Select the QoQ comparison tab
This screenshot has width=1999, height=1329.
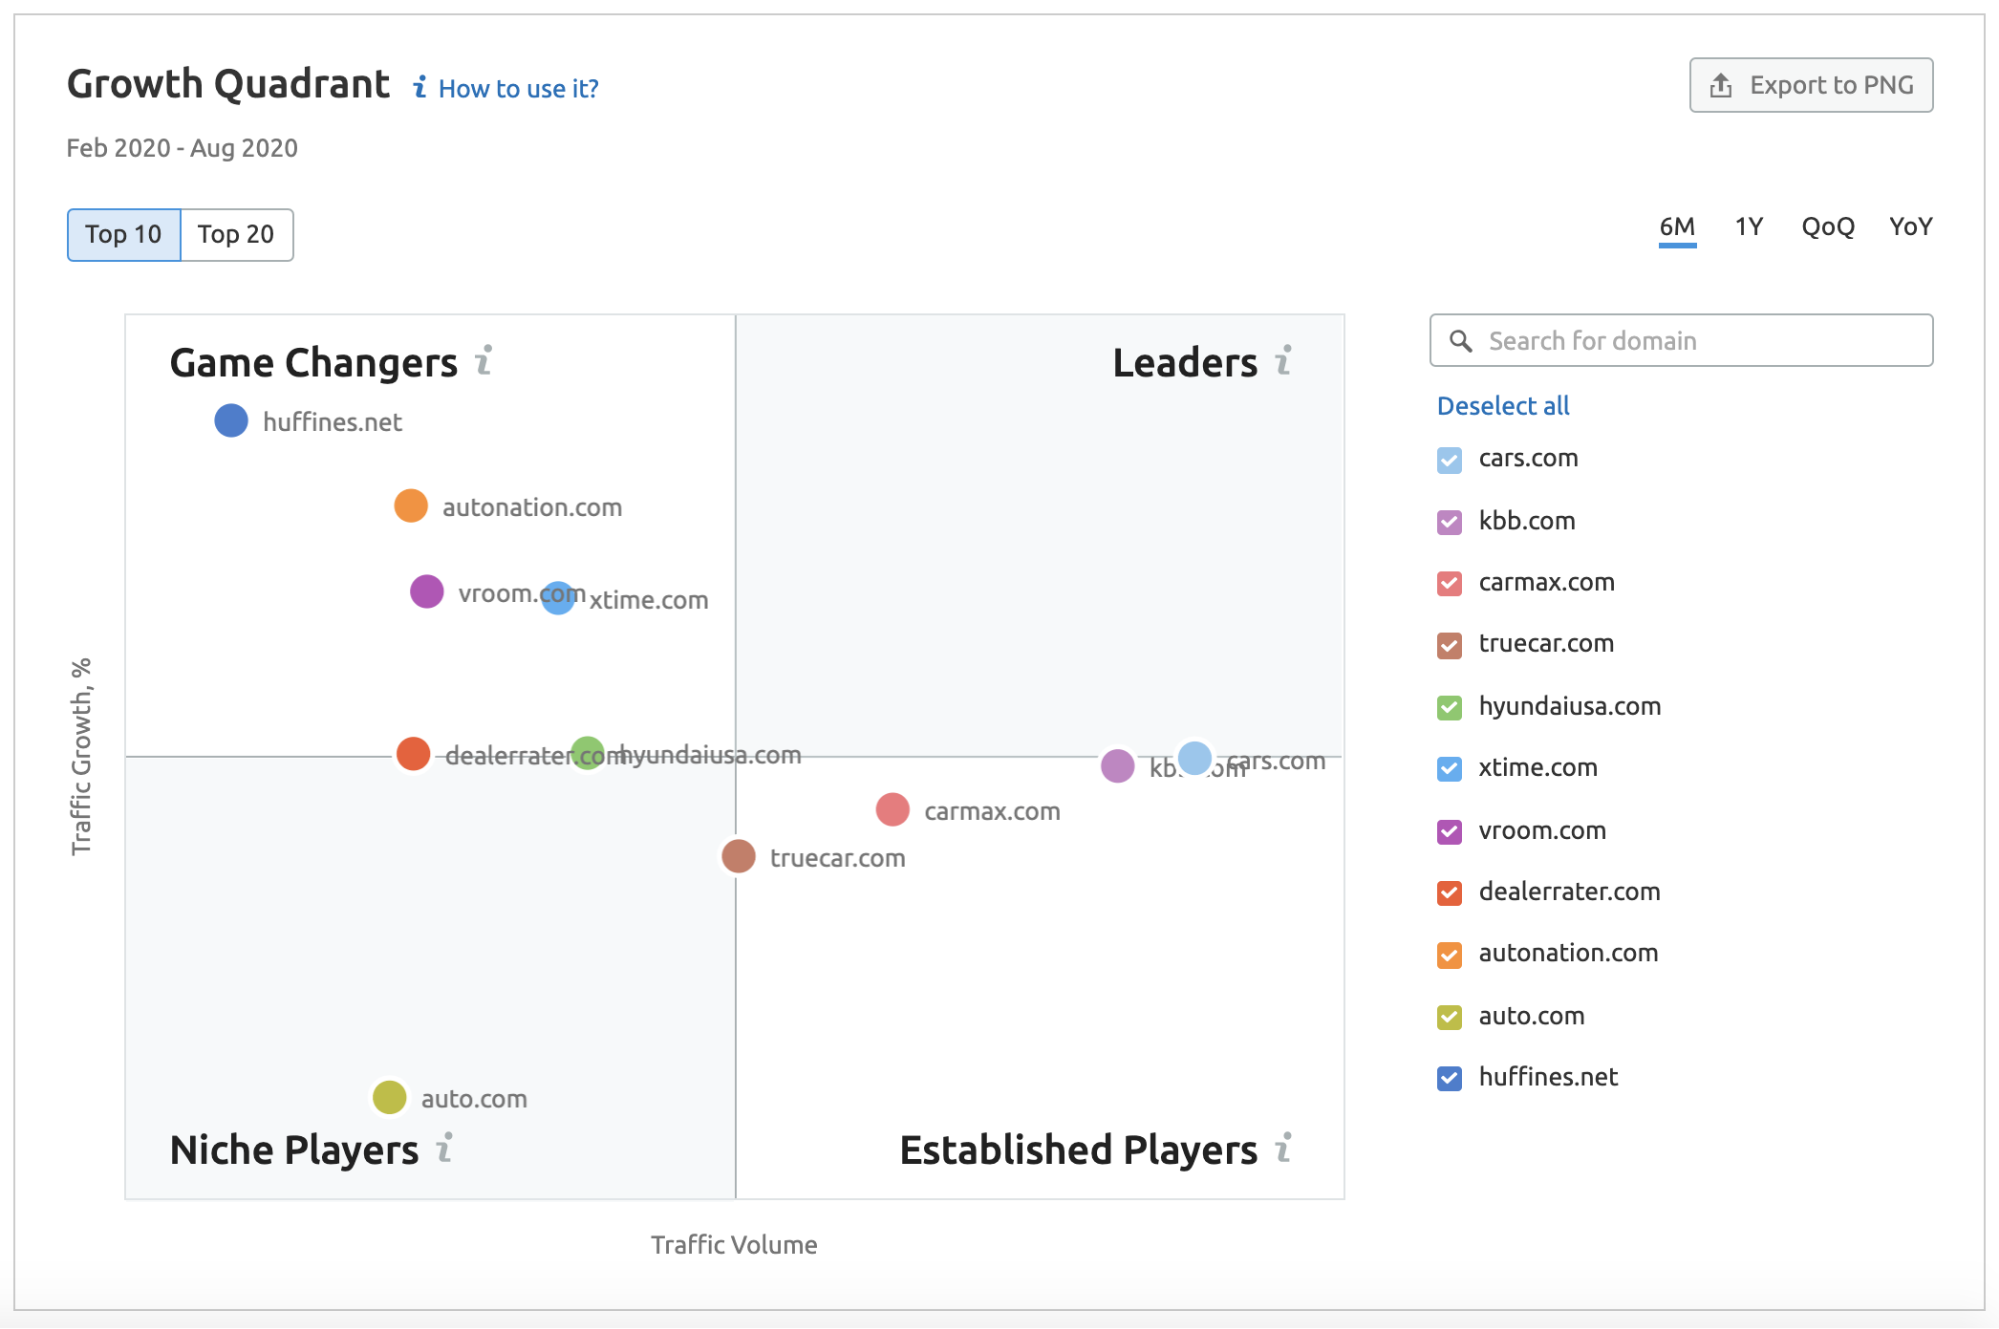pos(1826,227)
